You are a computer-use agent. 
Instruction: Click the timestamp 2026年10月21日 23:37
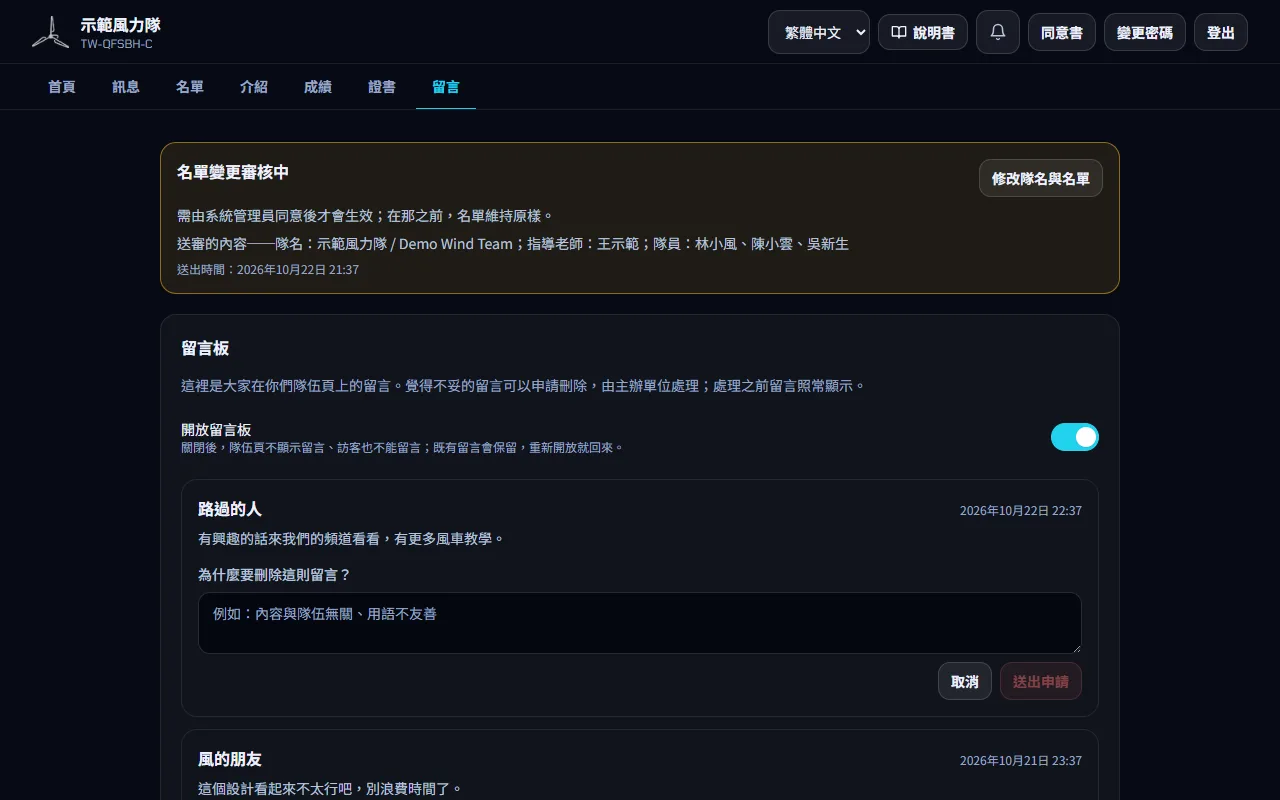[x=1021, y=760]
